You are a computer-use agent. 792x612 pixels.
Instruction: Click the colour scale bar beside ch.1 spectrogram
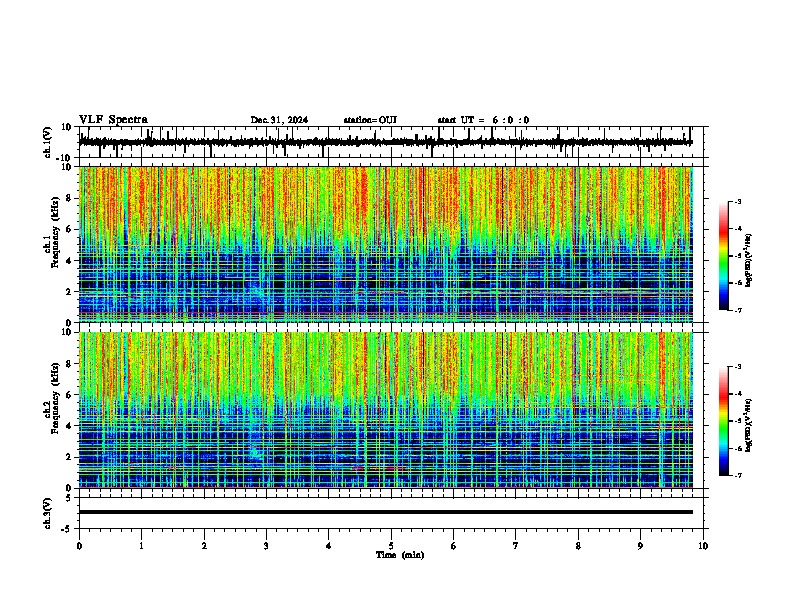723,256
